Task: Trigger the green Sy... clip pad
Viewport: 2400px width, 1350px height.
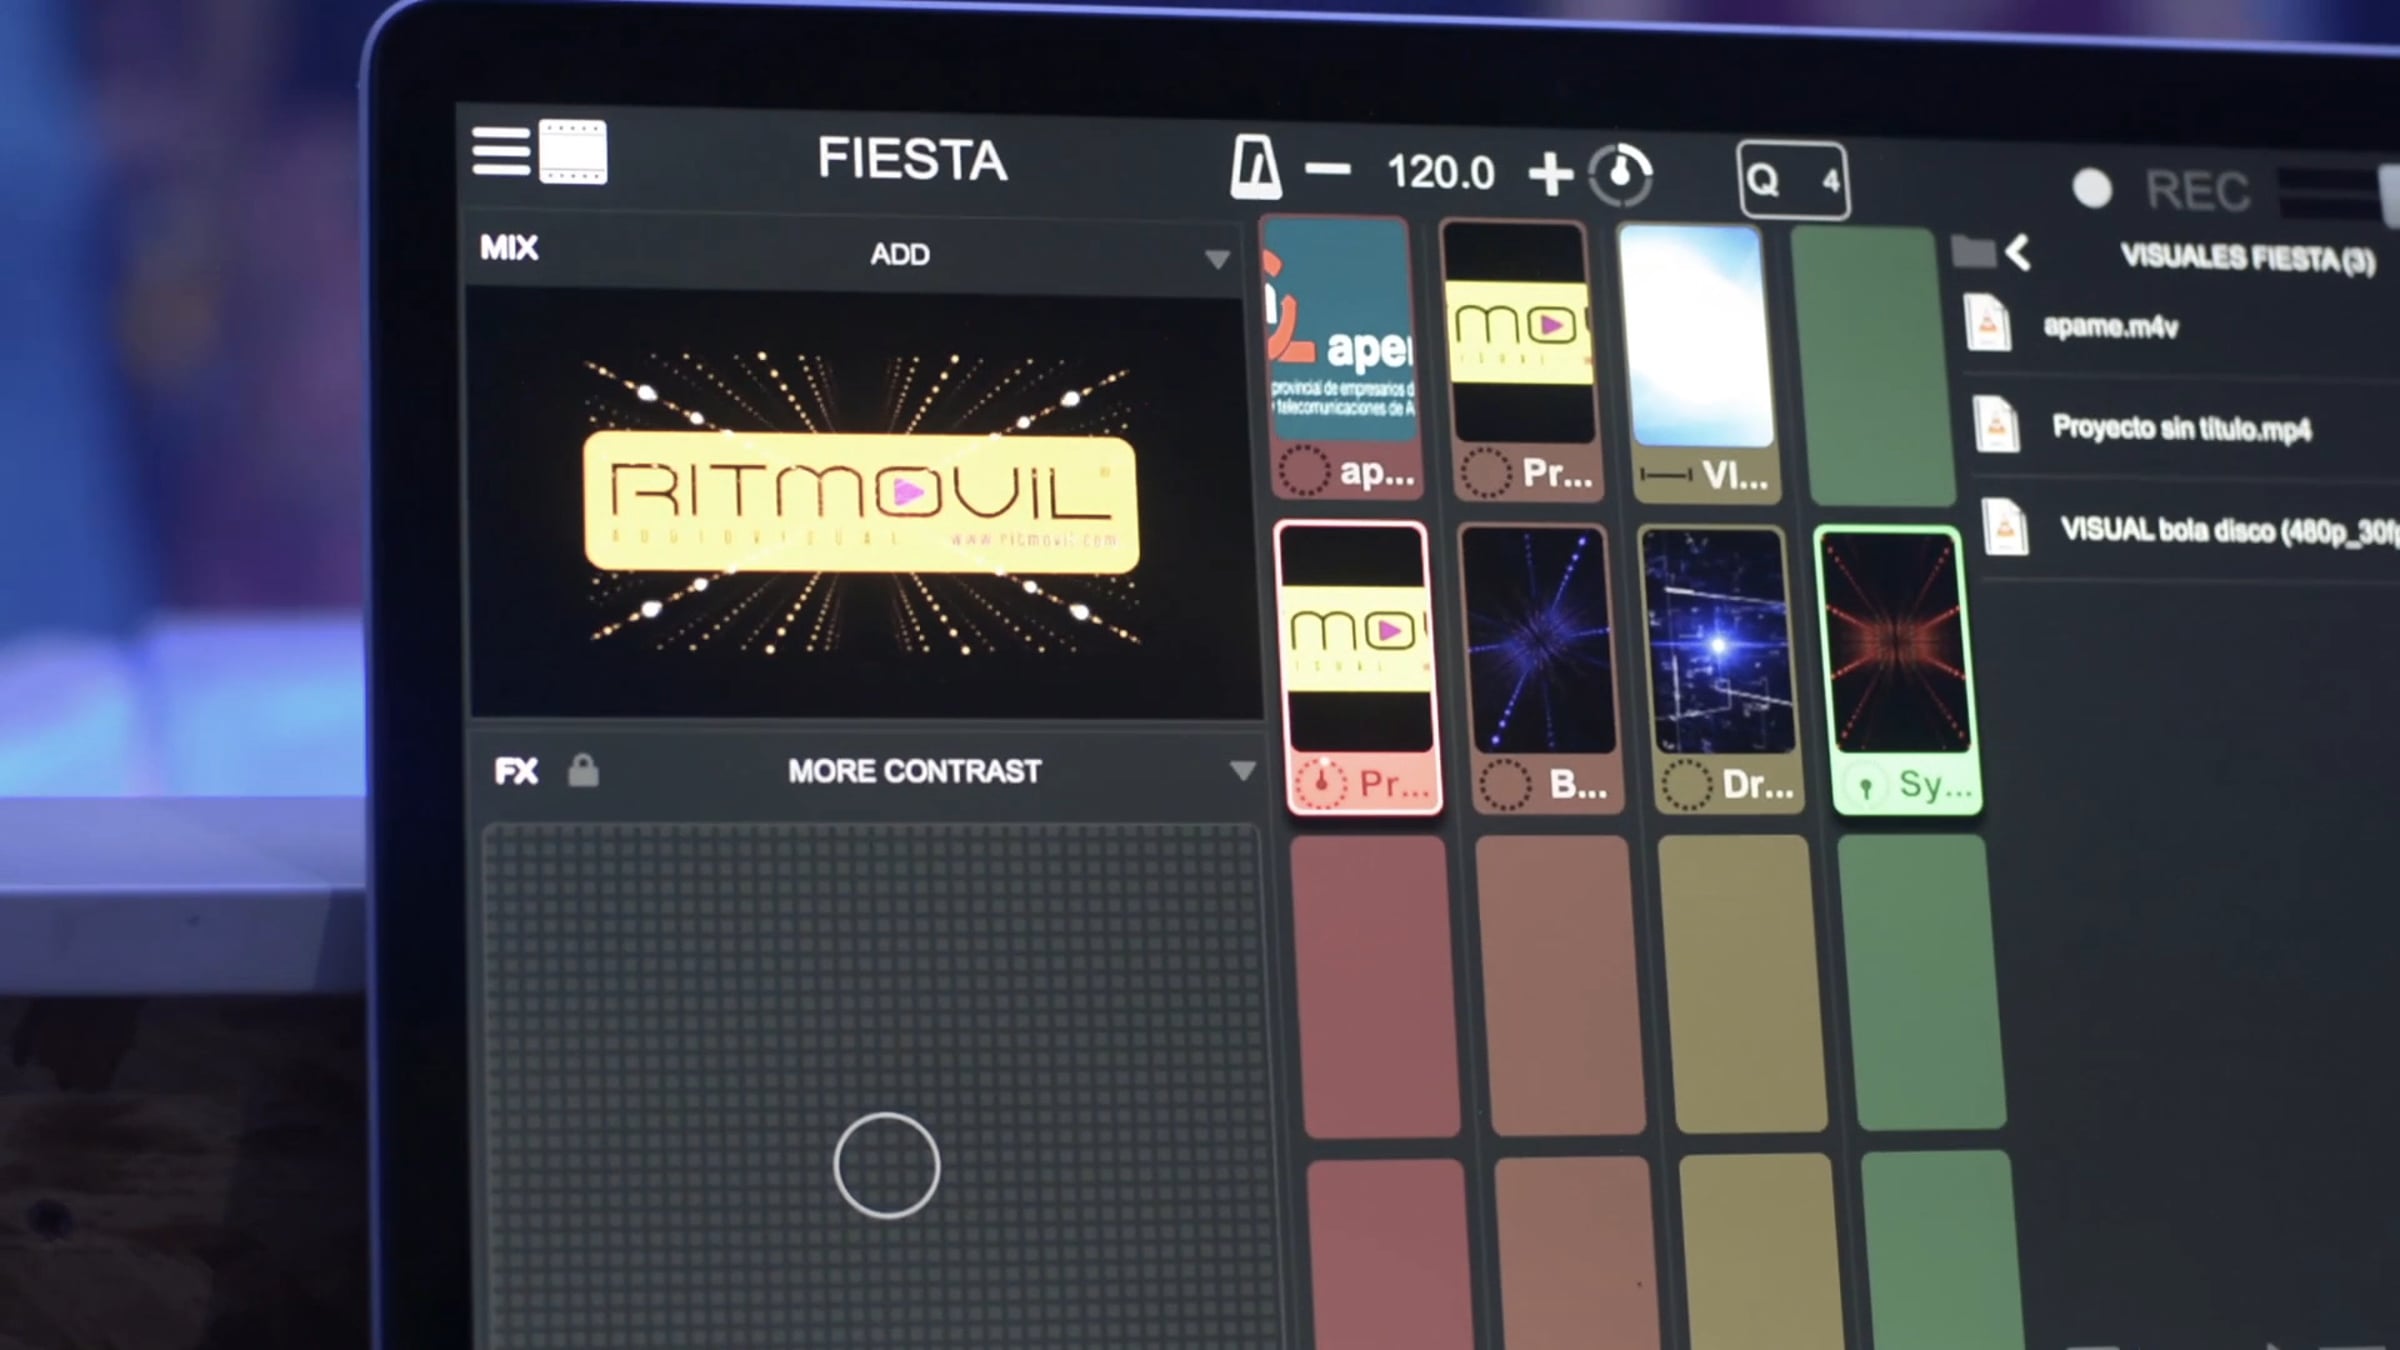Action: coord(1896,668)
